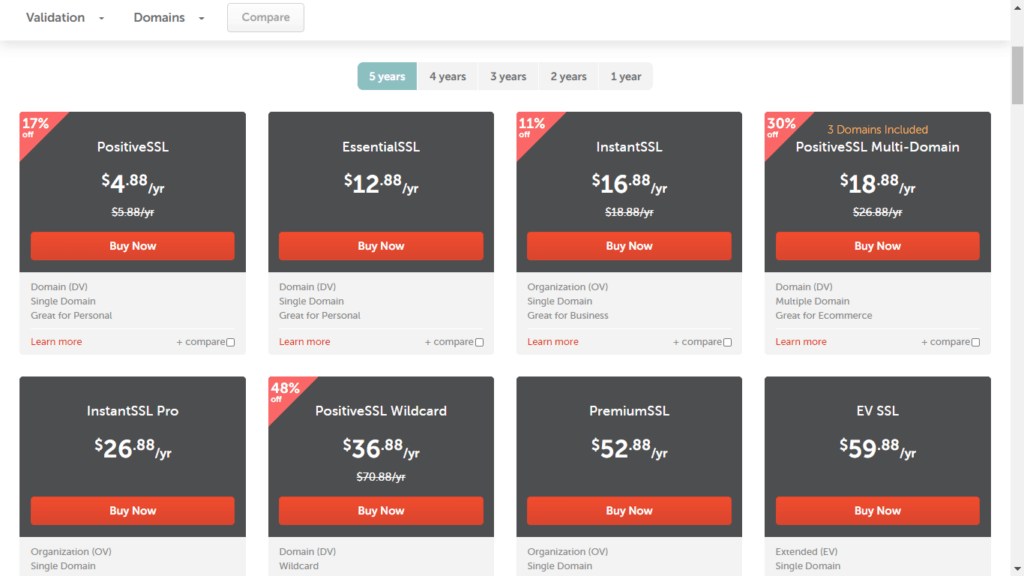Click Learn more under PositiveSSL

pos(56,342)
